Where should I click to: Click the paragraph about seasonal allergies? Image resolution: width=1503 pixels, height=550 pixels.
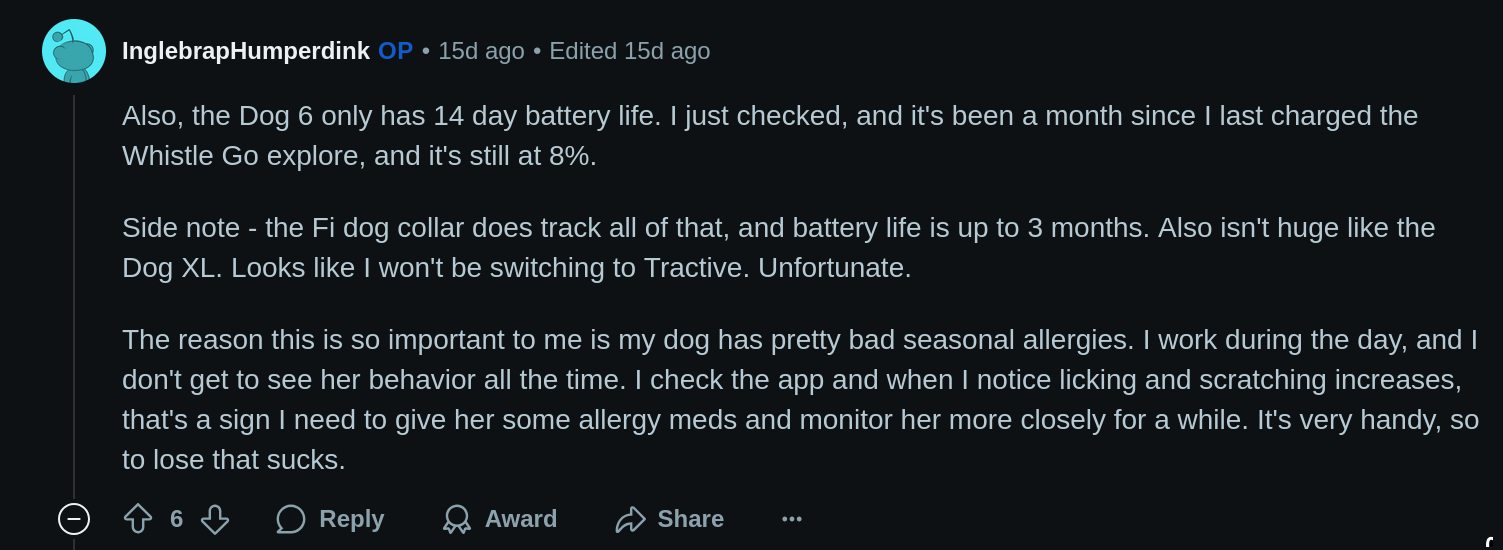(800, 400)
